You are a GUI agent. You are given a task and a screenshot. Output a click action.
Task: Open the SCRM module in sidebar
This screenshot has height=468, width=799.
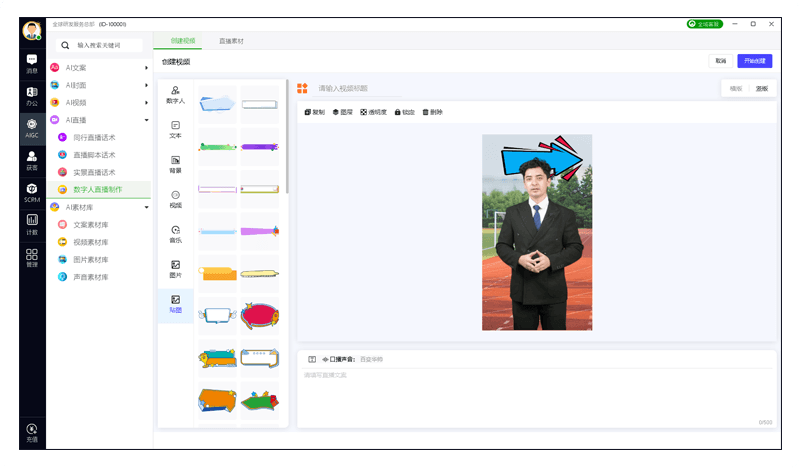point(32,192)
